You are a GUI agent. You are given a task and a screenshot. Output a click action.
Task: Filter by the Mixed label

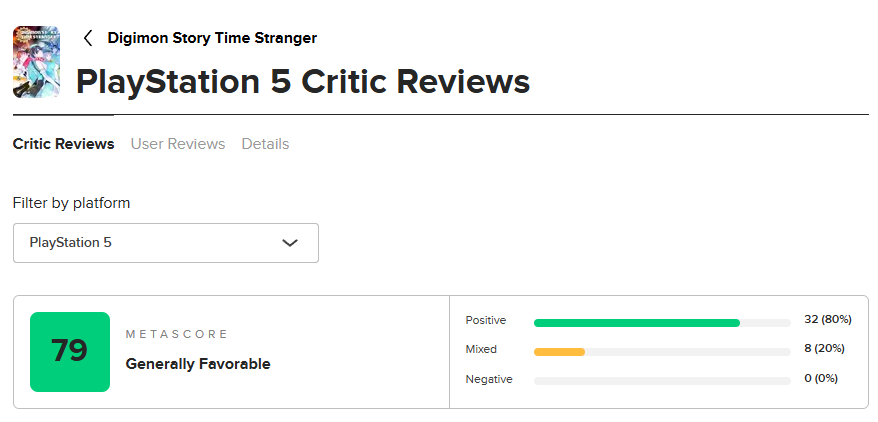(x=481, y=349)
